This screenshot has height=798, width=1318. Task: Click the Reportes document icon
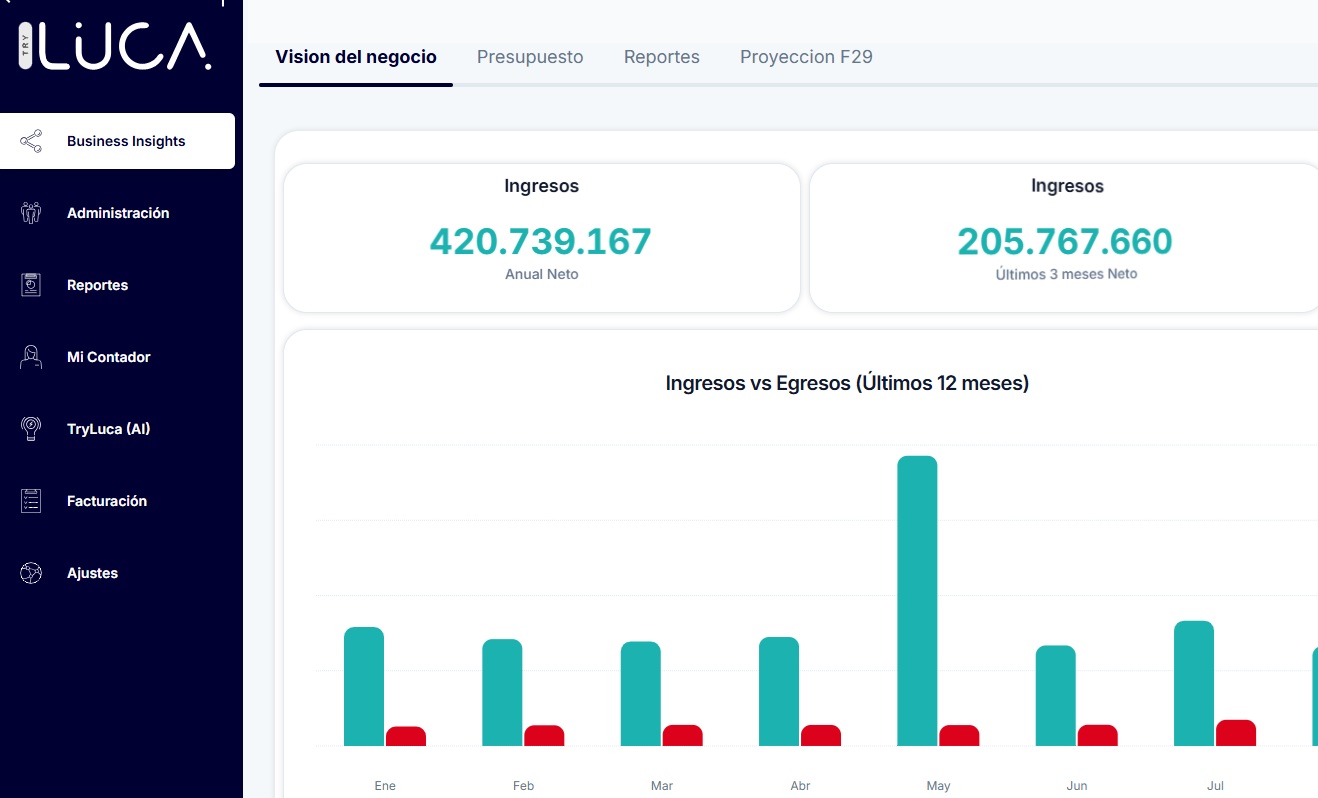[31, 285]
